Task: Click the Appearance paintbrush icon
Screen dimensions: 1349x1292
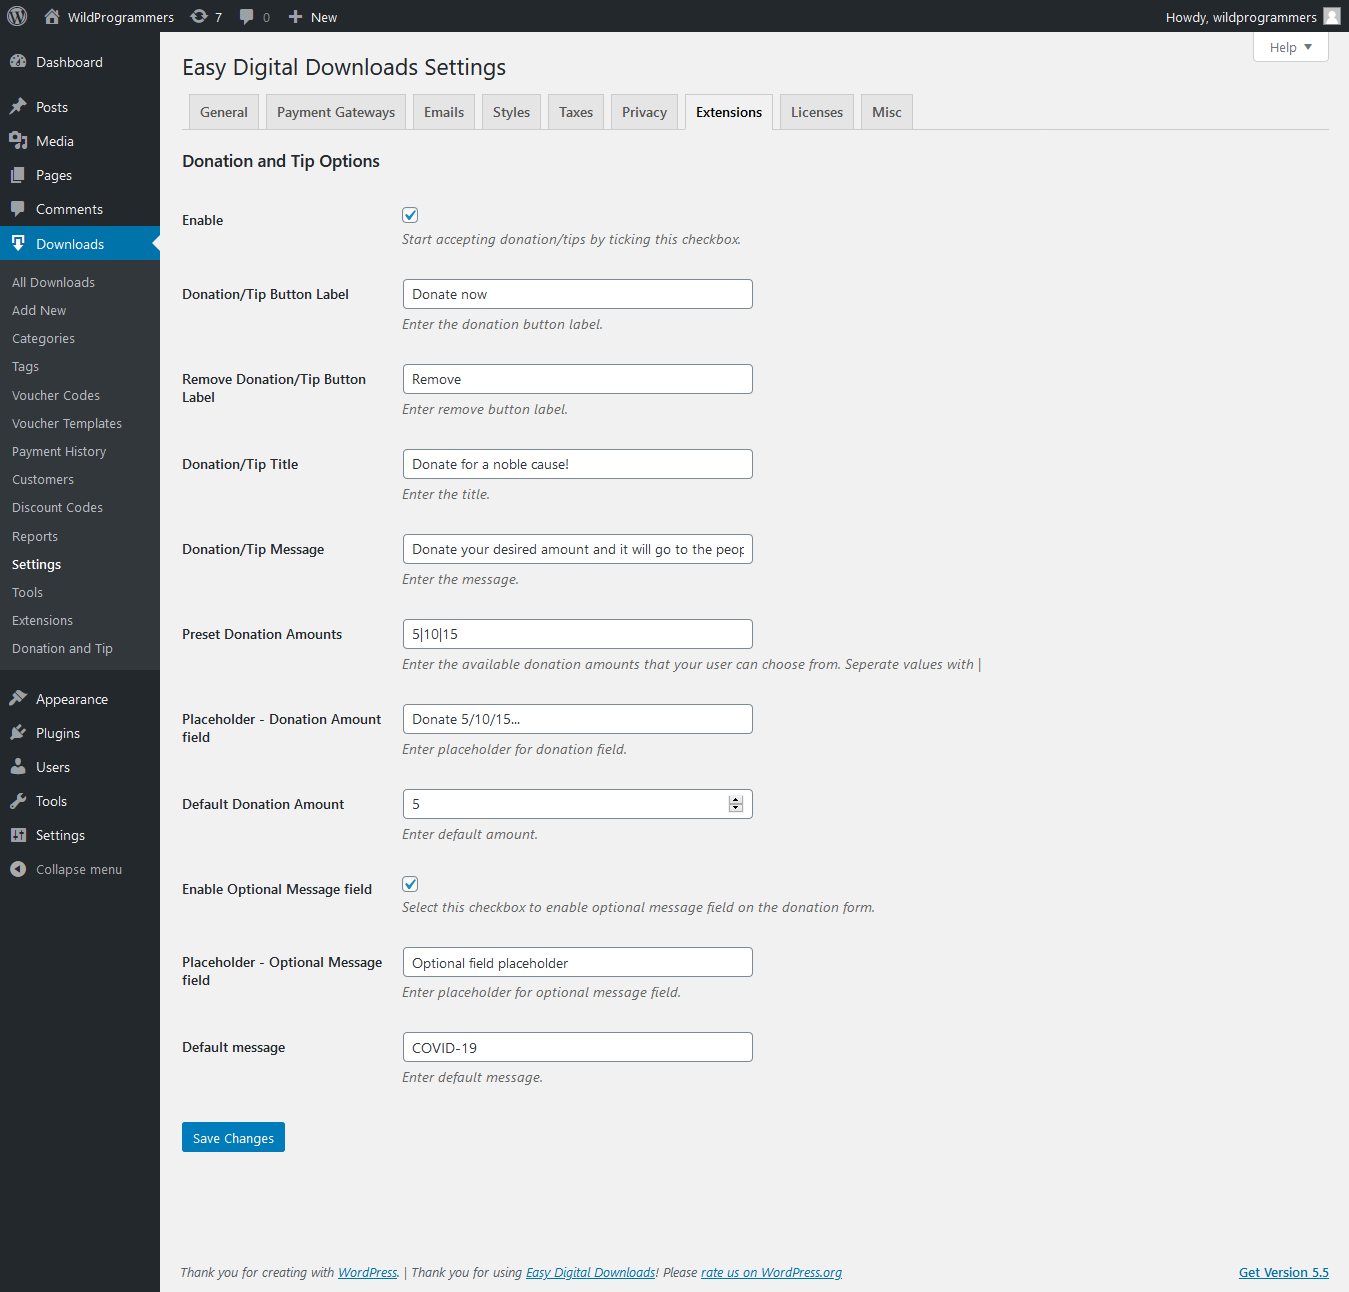Action: coord(18,698)
